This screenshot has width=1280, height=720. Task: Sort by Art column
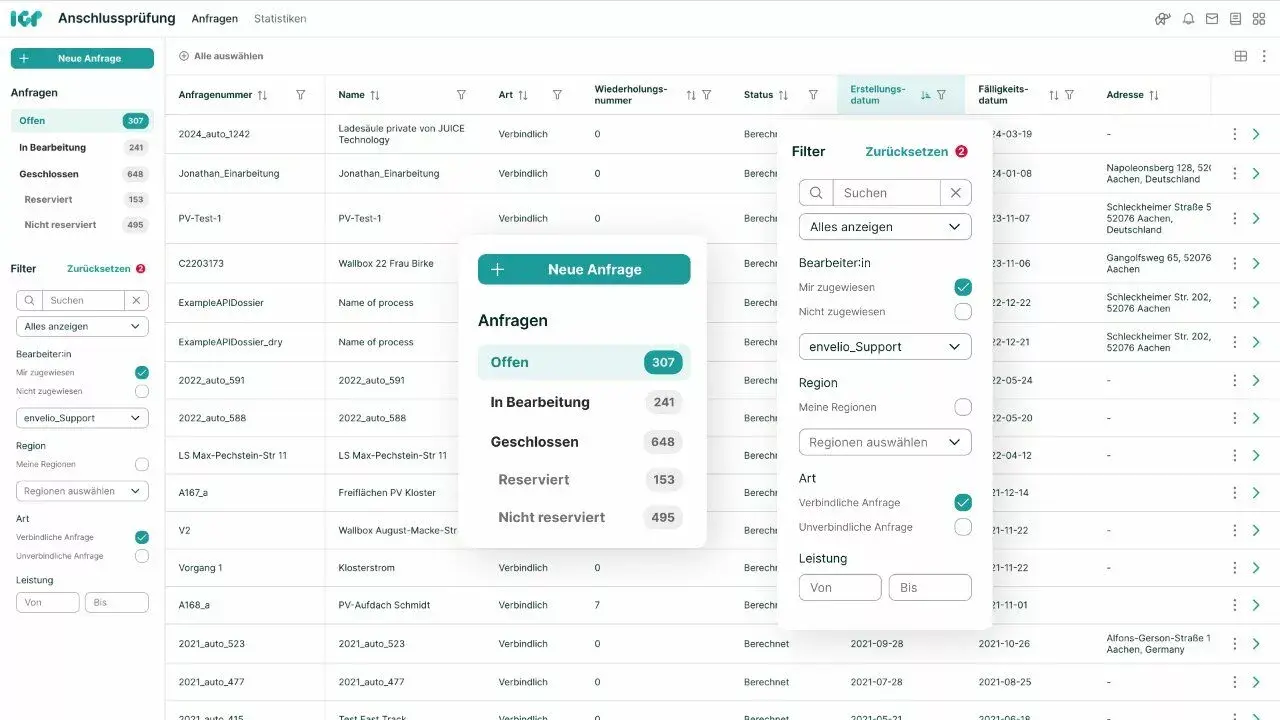523,95
